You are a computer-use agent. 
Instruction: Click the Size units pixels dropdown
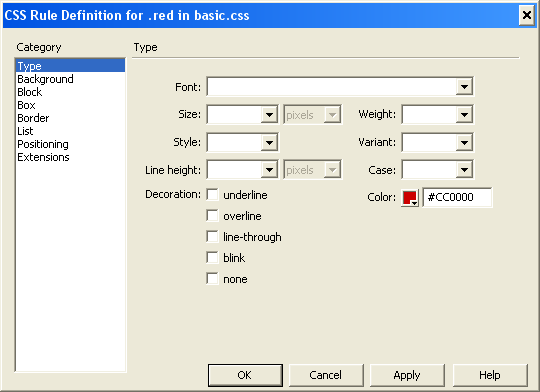click(312, 114)
